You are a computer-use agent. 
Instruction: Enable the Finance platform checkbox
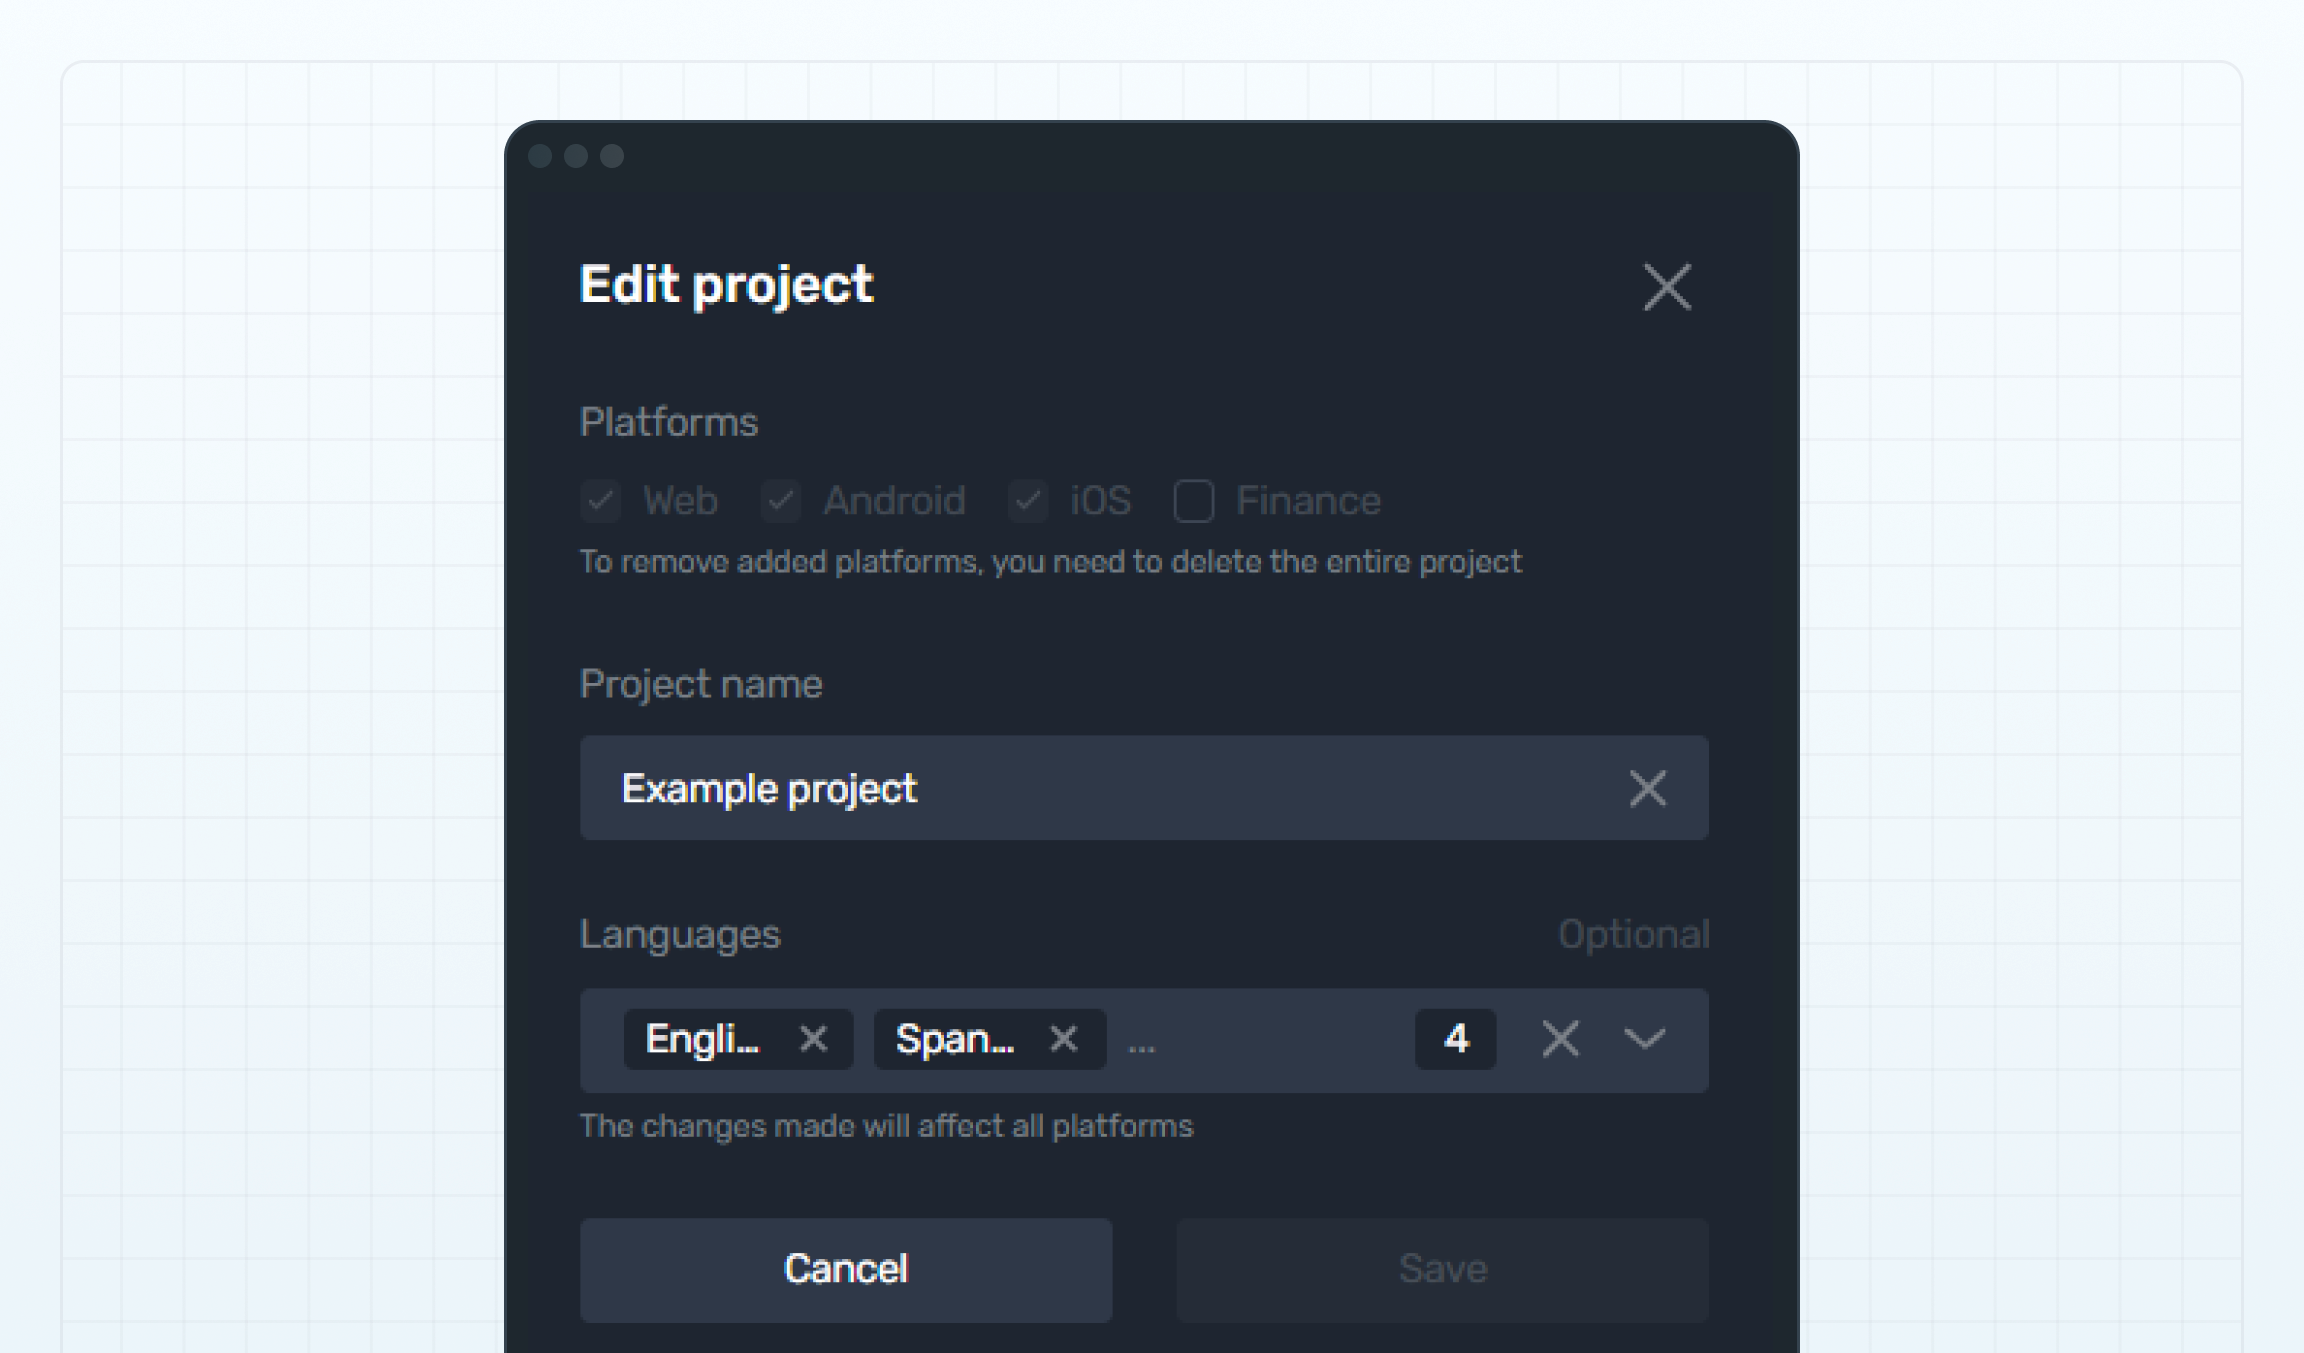(x=1193, y=500)
